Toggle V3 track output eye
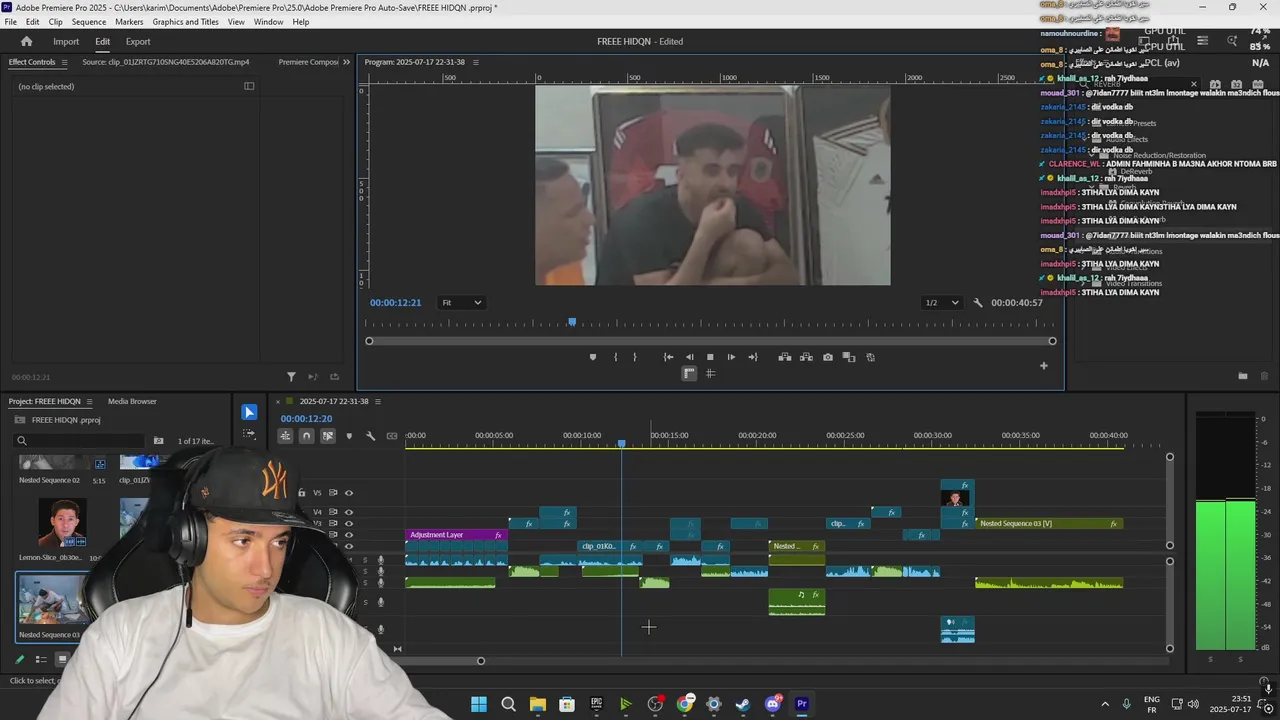Image resolution: width=1280 pixels, height=720 pixels. (349, 523)
